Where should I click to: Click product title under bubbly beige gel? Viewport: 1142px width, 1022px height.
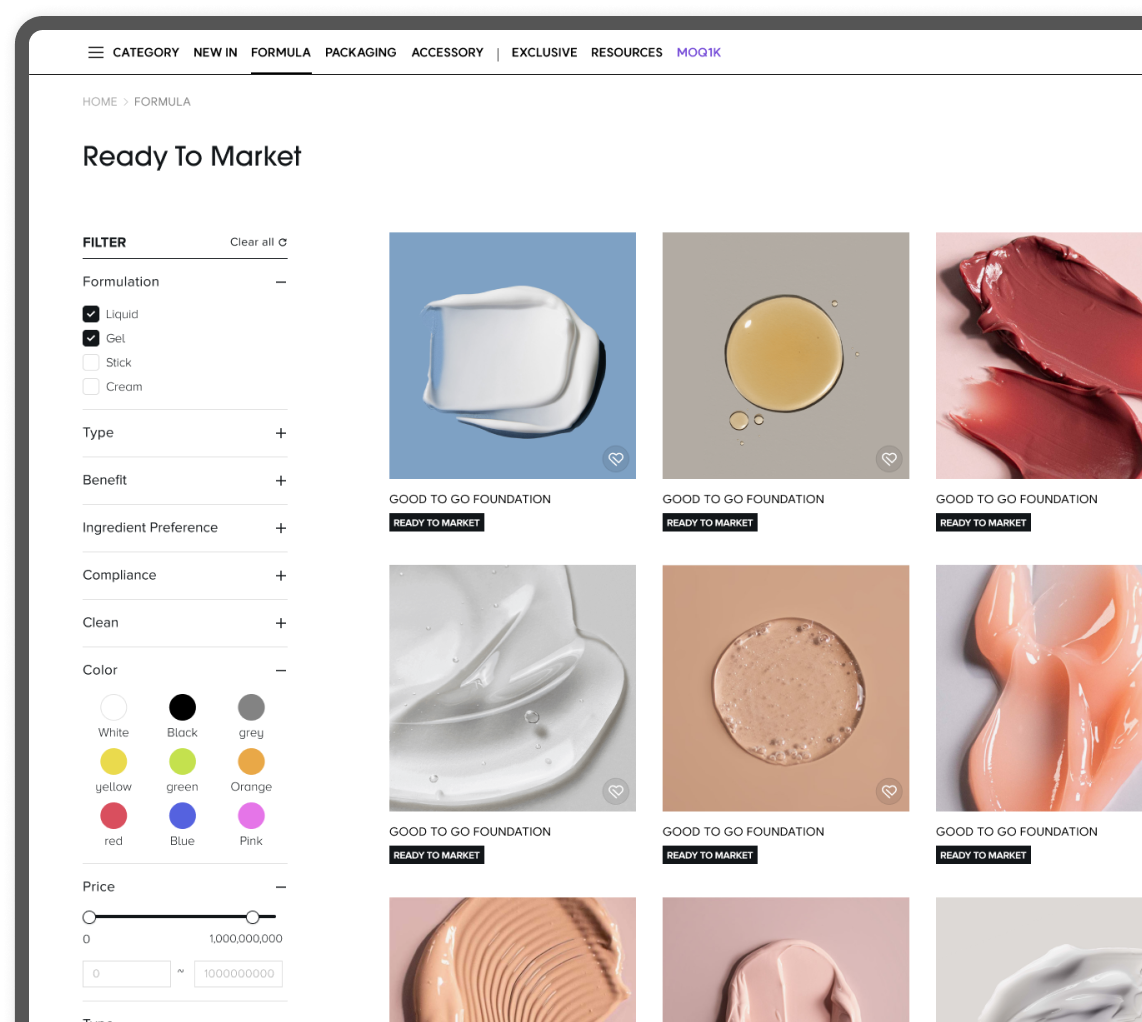(x=744, y=832)
